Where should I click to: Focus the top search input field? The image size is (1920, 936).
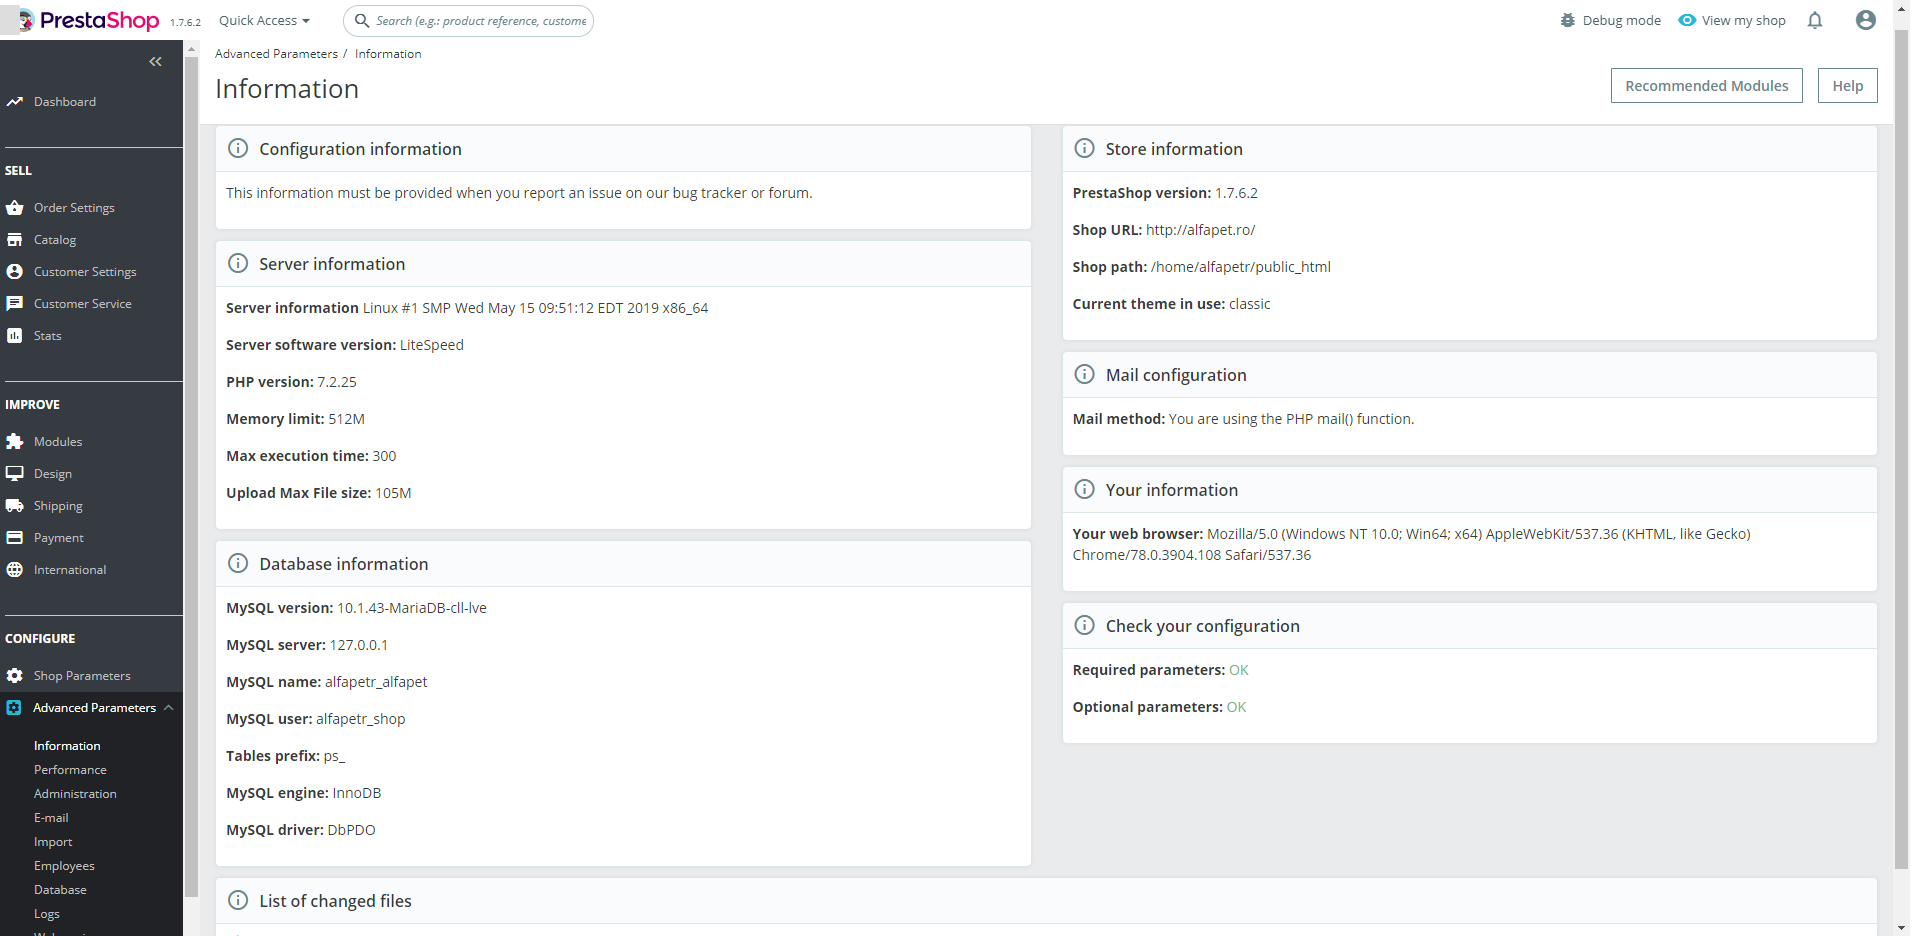480,21
